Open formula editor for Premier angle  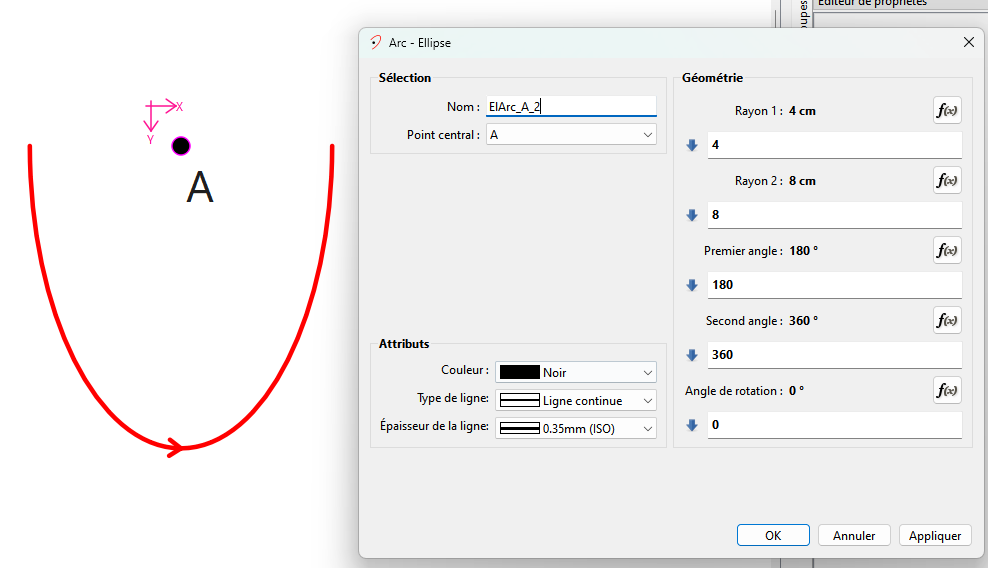point(947,251)
